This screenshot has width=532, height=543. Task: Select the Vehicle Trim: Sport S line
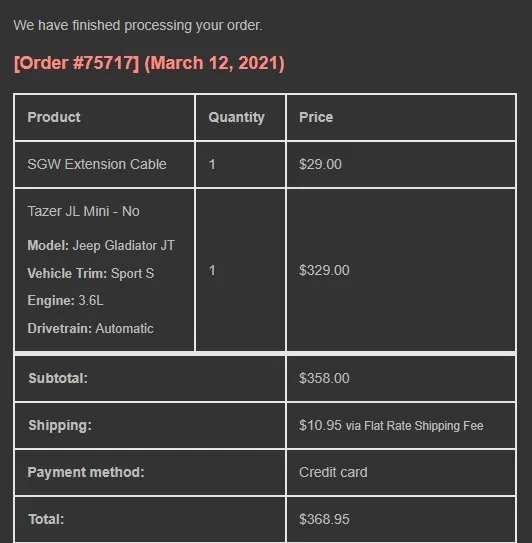(x=91, y=274)
